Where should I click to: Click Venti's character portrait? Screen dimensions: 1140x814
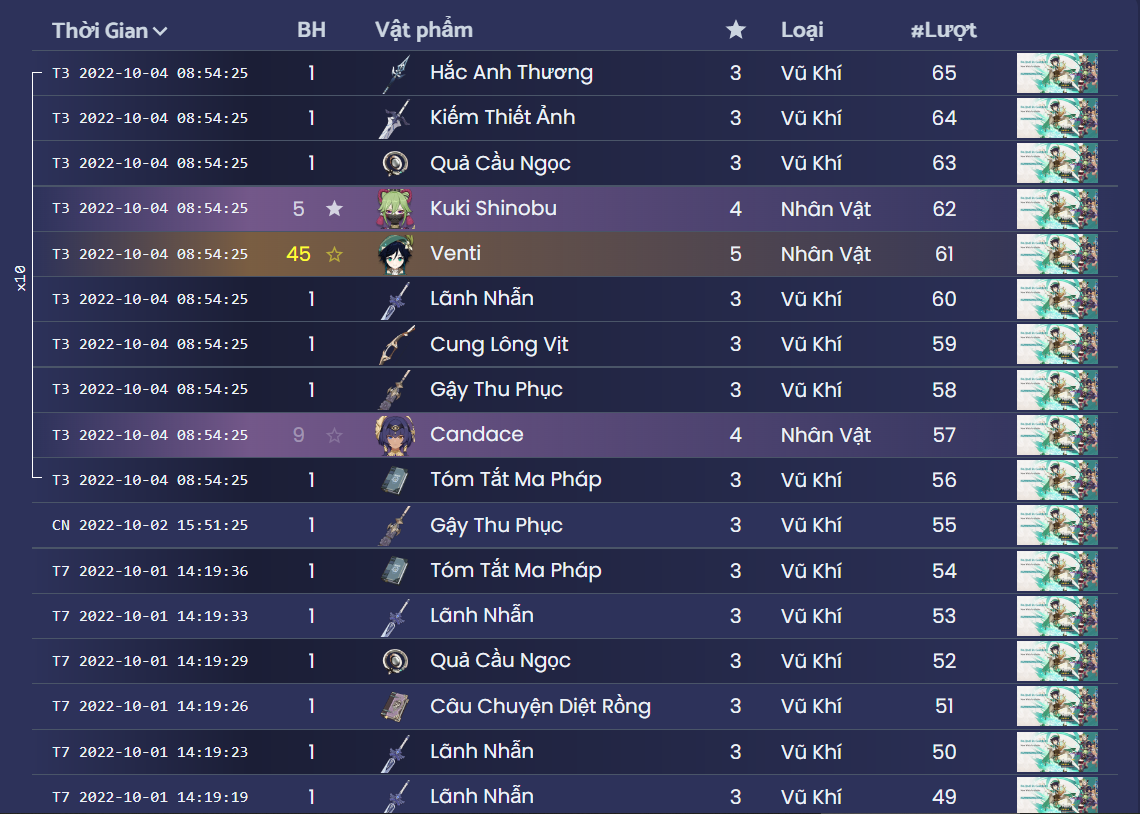[396, 253]
